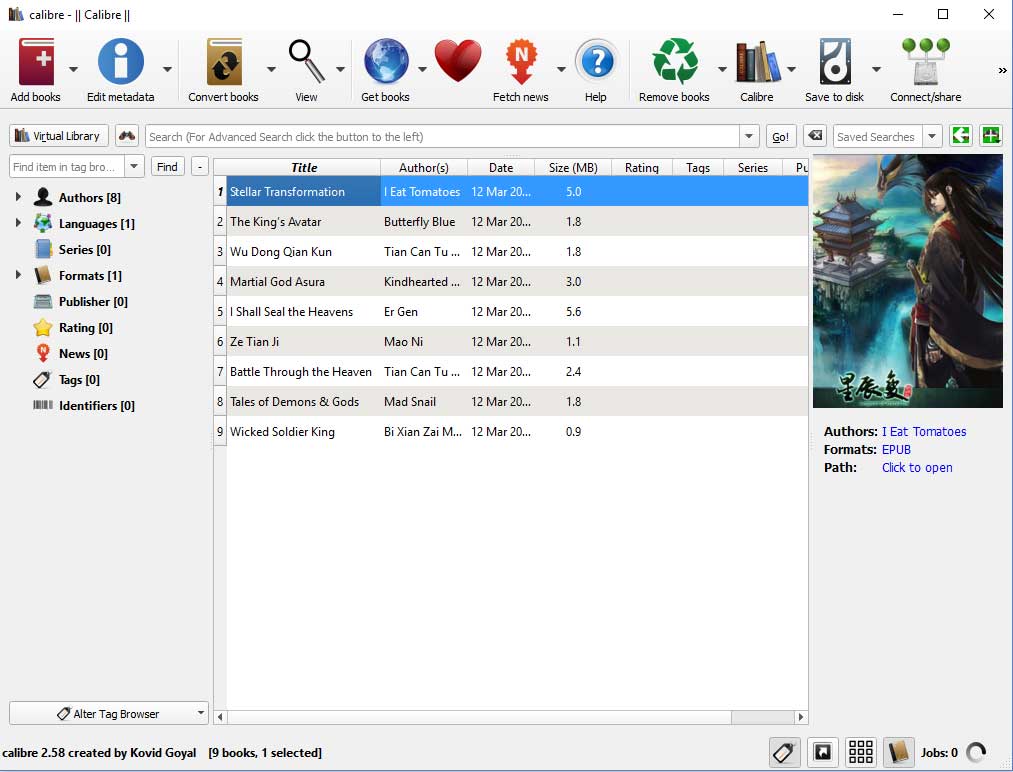Click the Convert books icon

point(224,62)
